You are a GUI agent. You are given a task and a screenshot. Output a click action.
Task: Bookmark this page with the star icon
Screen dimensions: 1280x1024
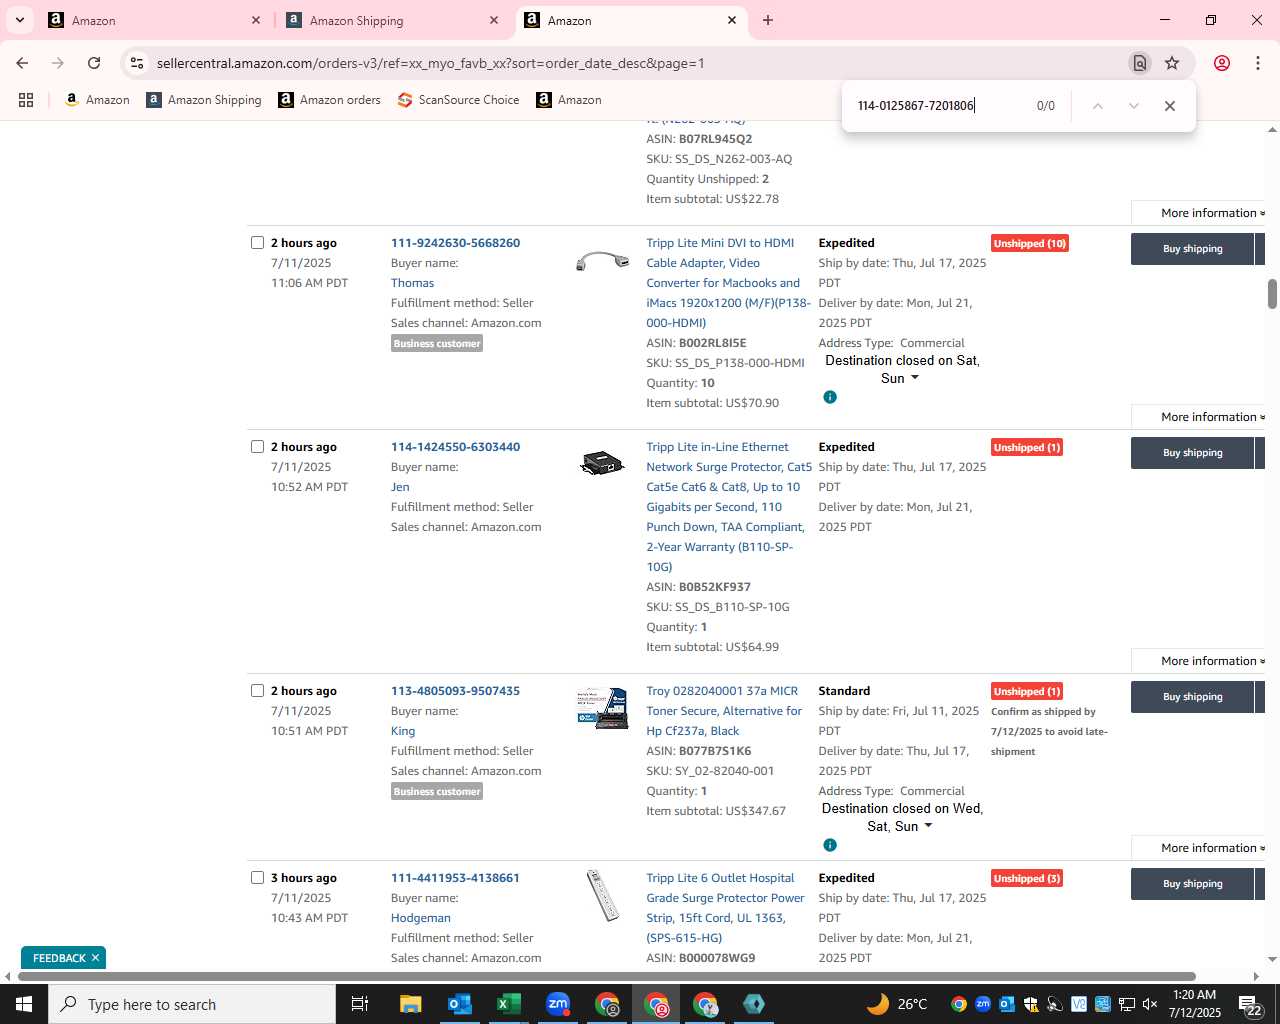pyautogui.click(x=1172, y=63)
